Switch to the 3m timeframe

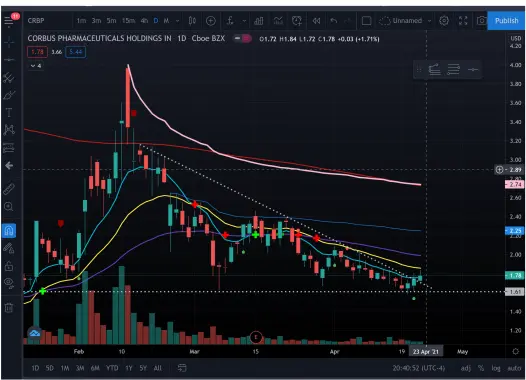(x=96, y=21)
